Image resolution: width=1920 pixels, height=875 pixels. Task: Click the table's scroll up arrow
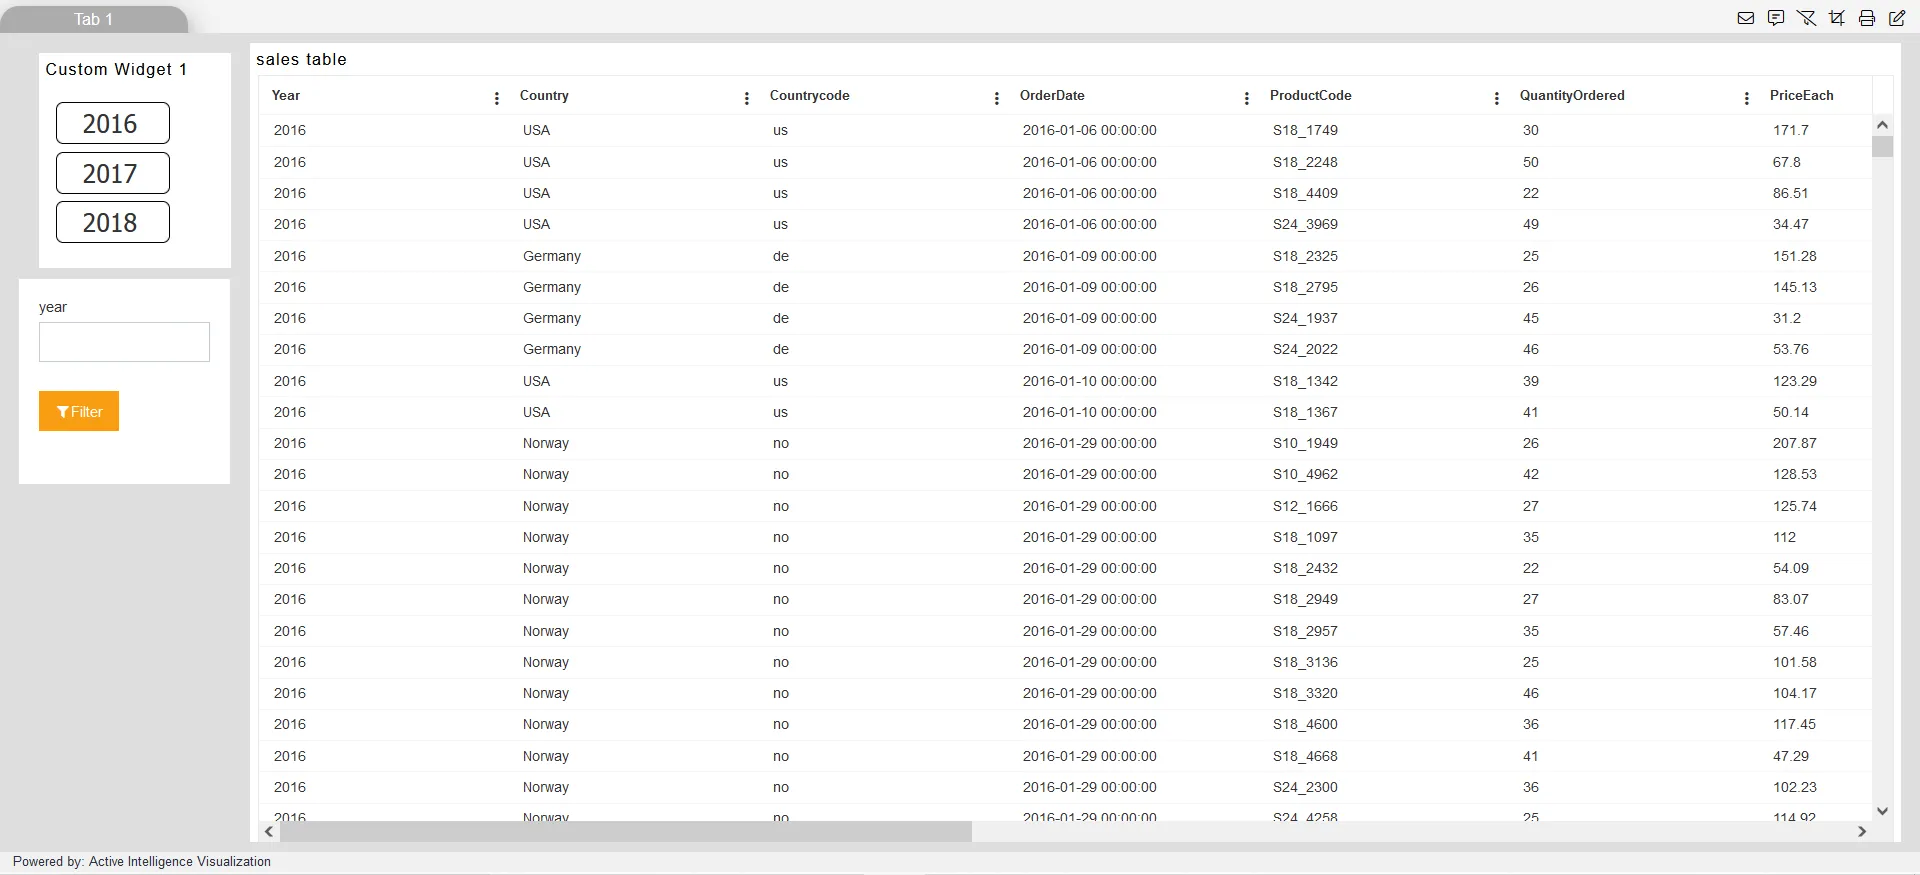coord(1882,125)
